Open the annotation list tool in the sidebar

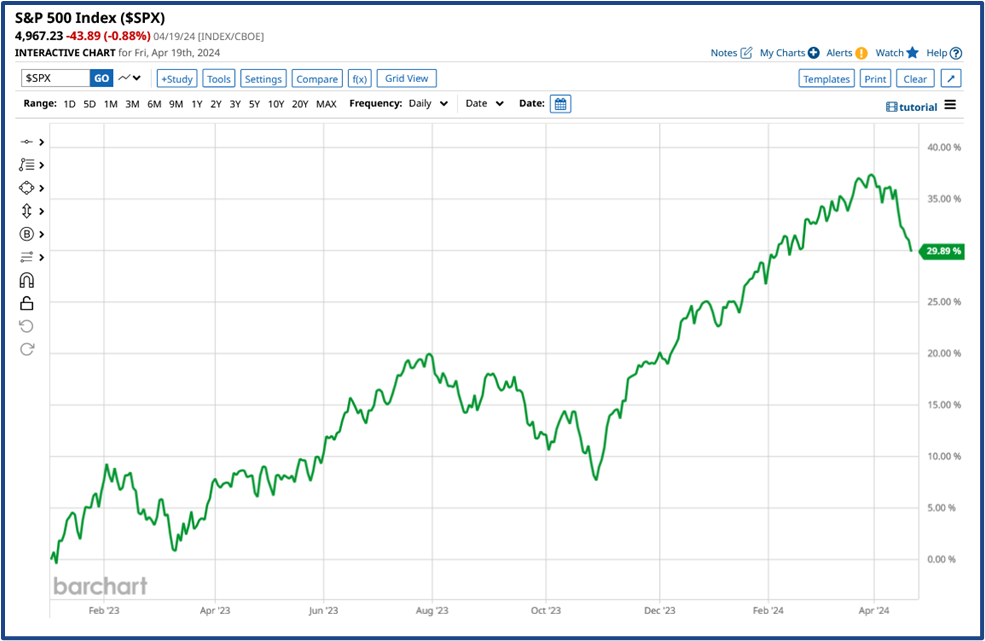click(25, 164)
